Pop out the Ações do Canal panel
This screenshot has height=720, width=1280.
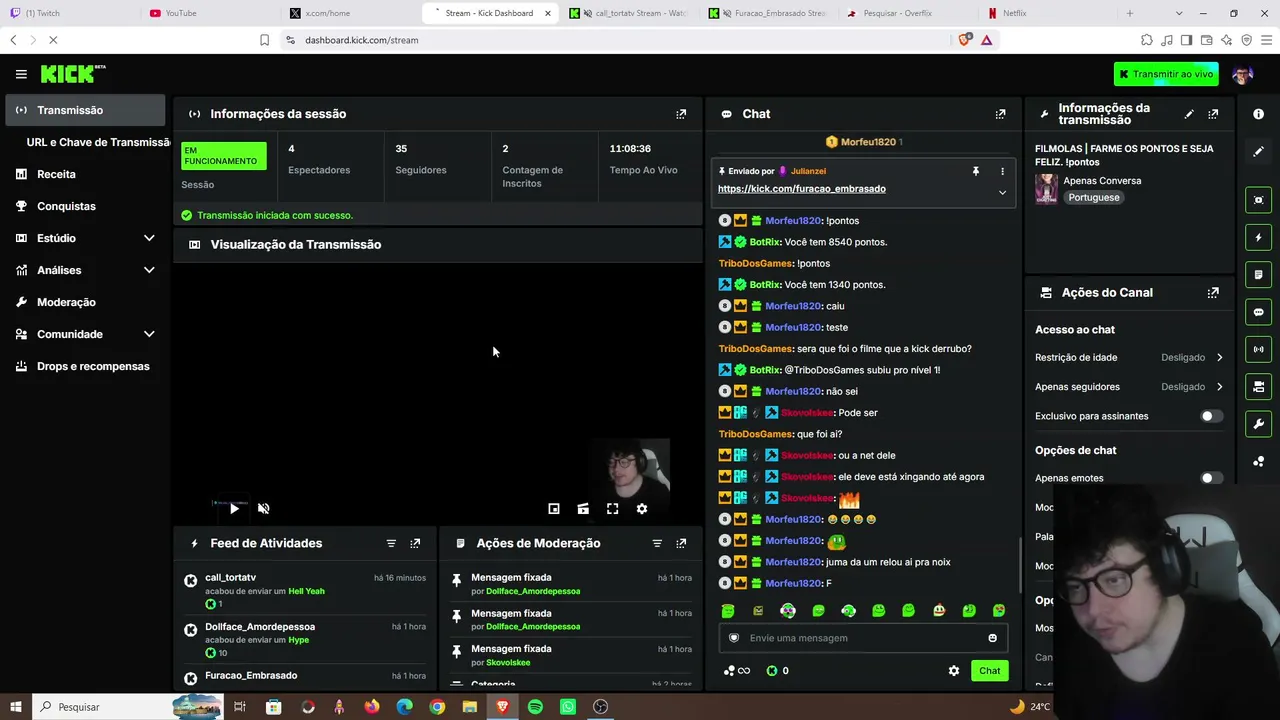click(1213, 293)
